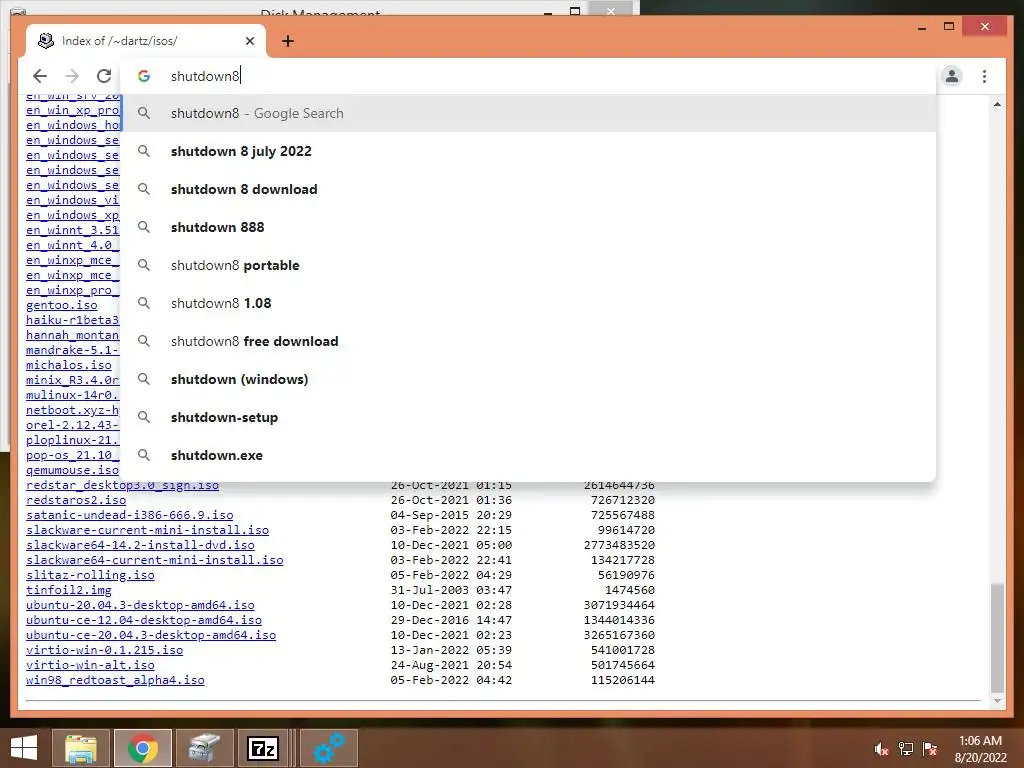Choose 'shutdown8 - Google Search' suggestion
This screenshot has width=1024, height=768.
coord(528,113)
